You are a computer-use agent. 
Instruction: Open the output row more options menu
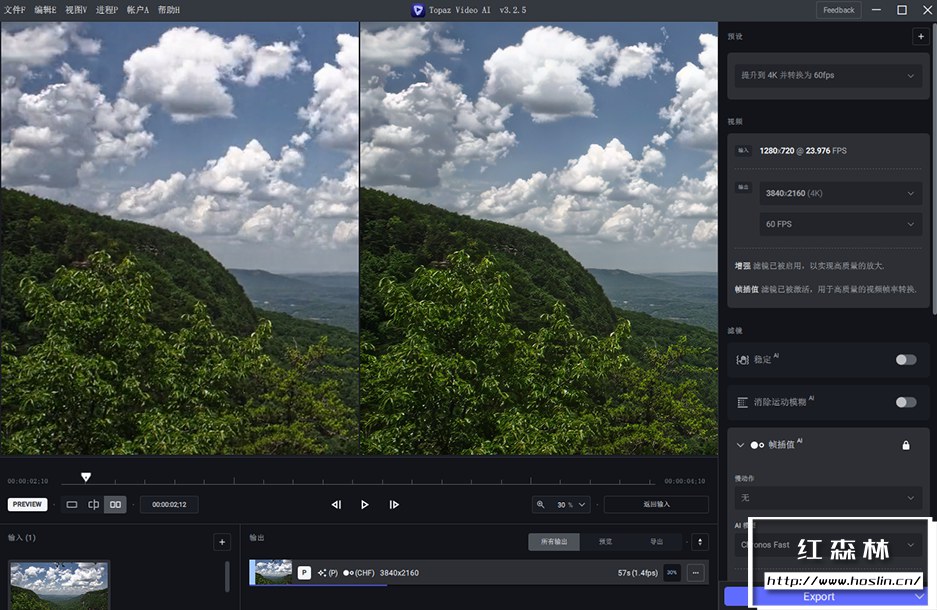click(x=696, y=573)
